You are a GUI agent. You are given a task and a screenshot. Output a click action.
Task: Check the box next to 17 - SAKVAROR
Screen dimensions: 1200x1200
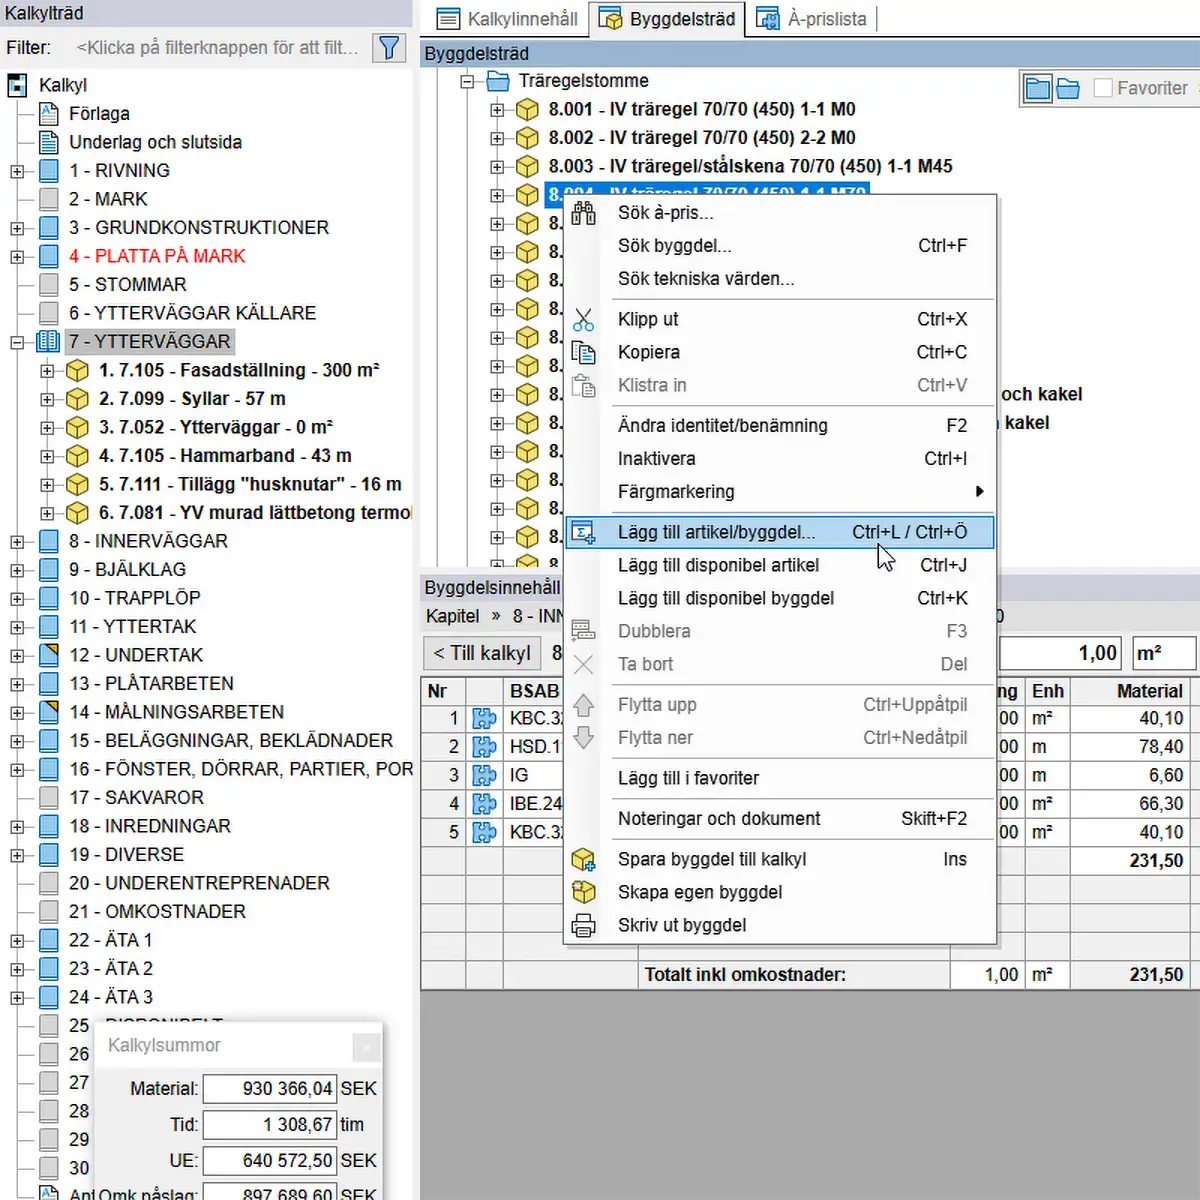point(48,798)
